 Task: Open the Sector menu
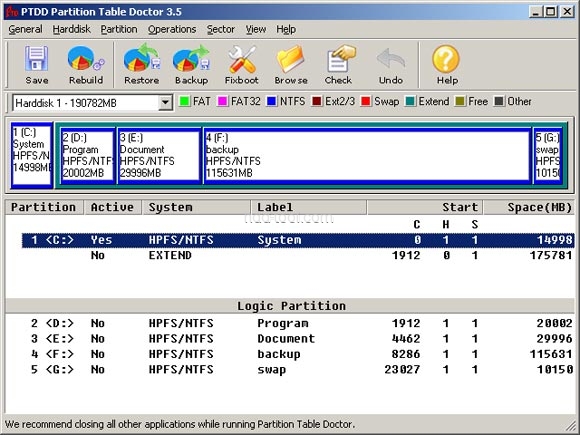pos(221,29)
